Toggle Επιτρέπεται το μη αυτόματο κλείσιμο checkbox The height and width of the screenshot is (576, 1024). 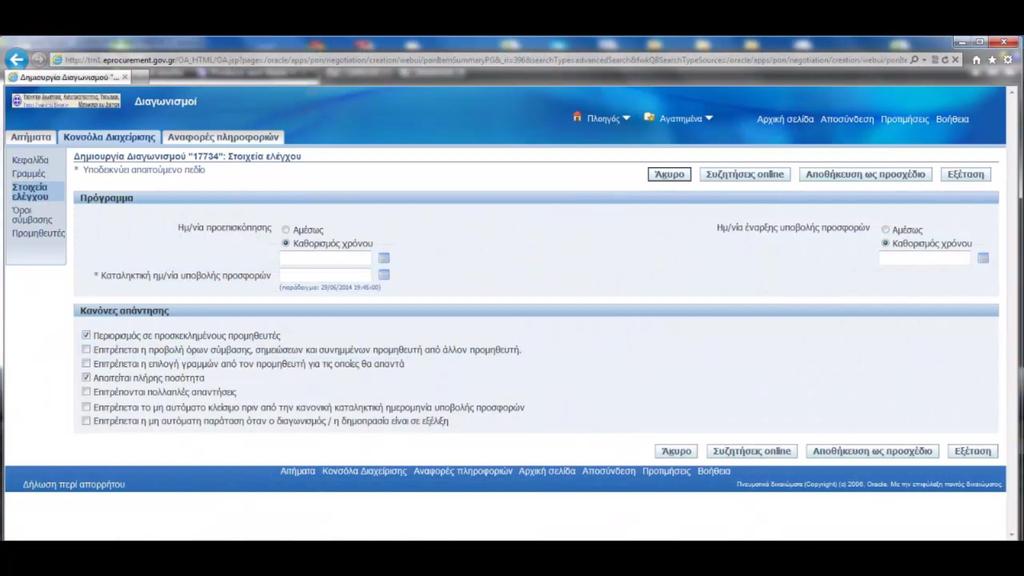coord(86,407)
